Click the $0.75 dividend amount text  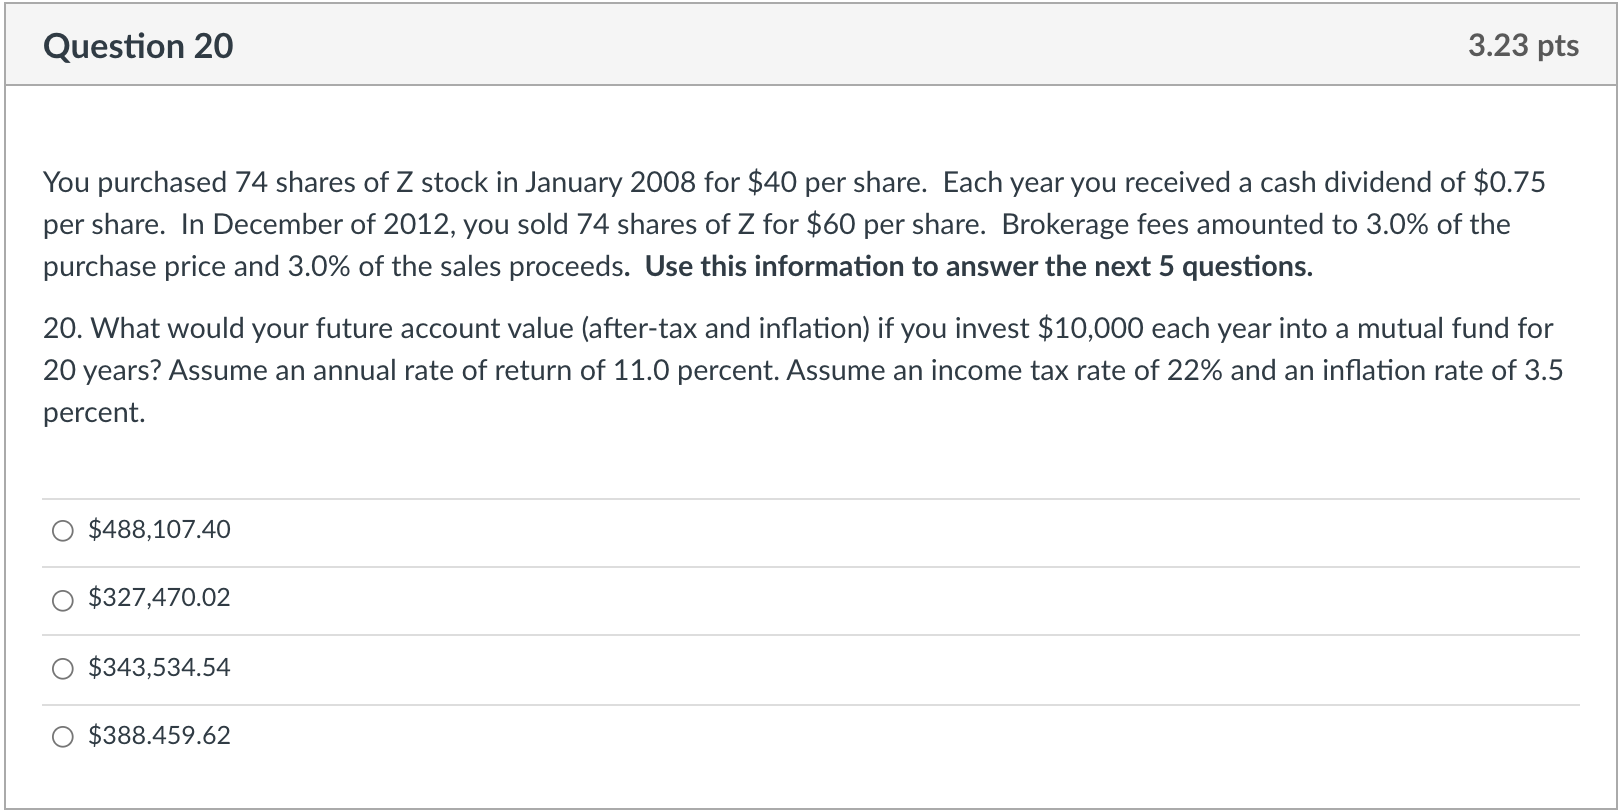(1509, 183)
